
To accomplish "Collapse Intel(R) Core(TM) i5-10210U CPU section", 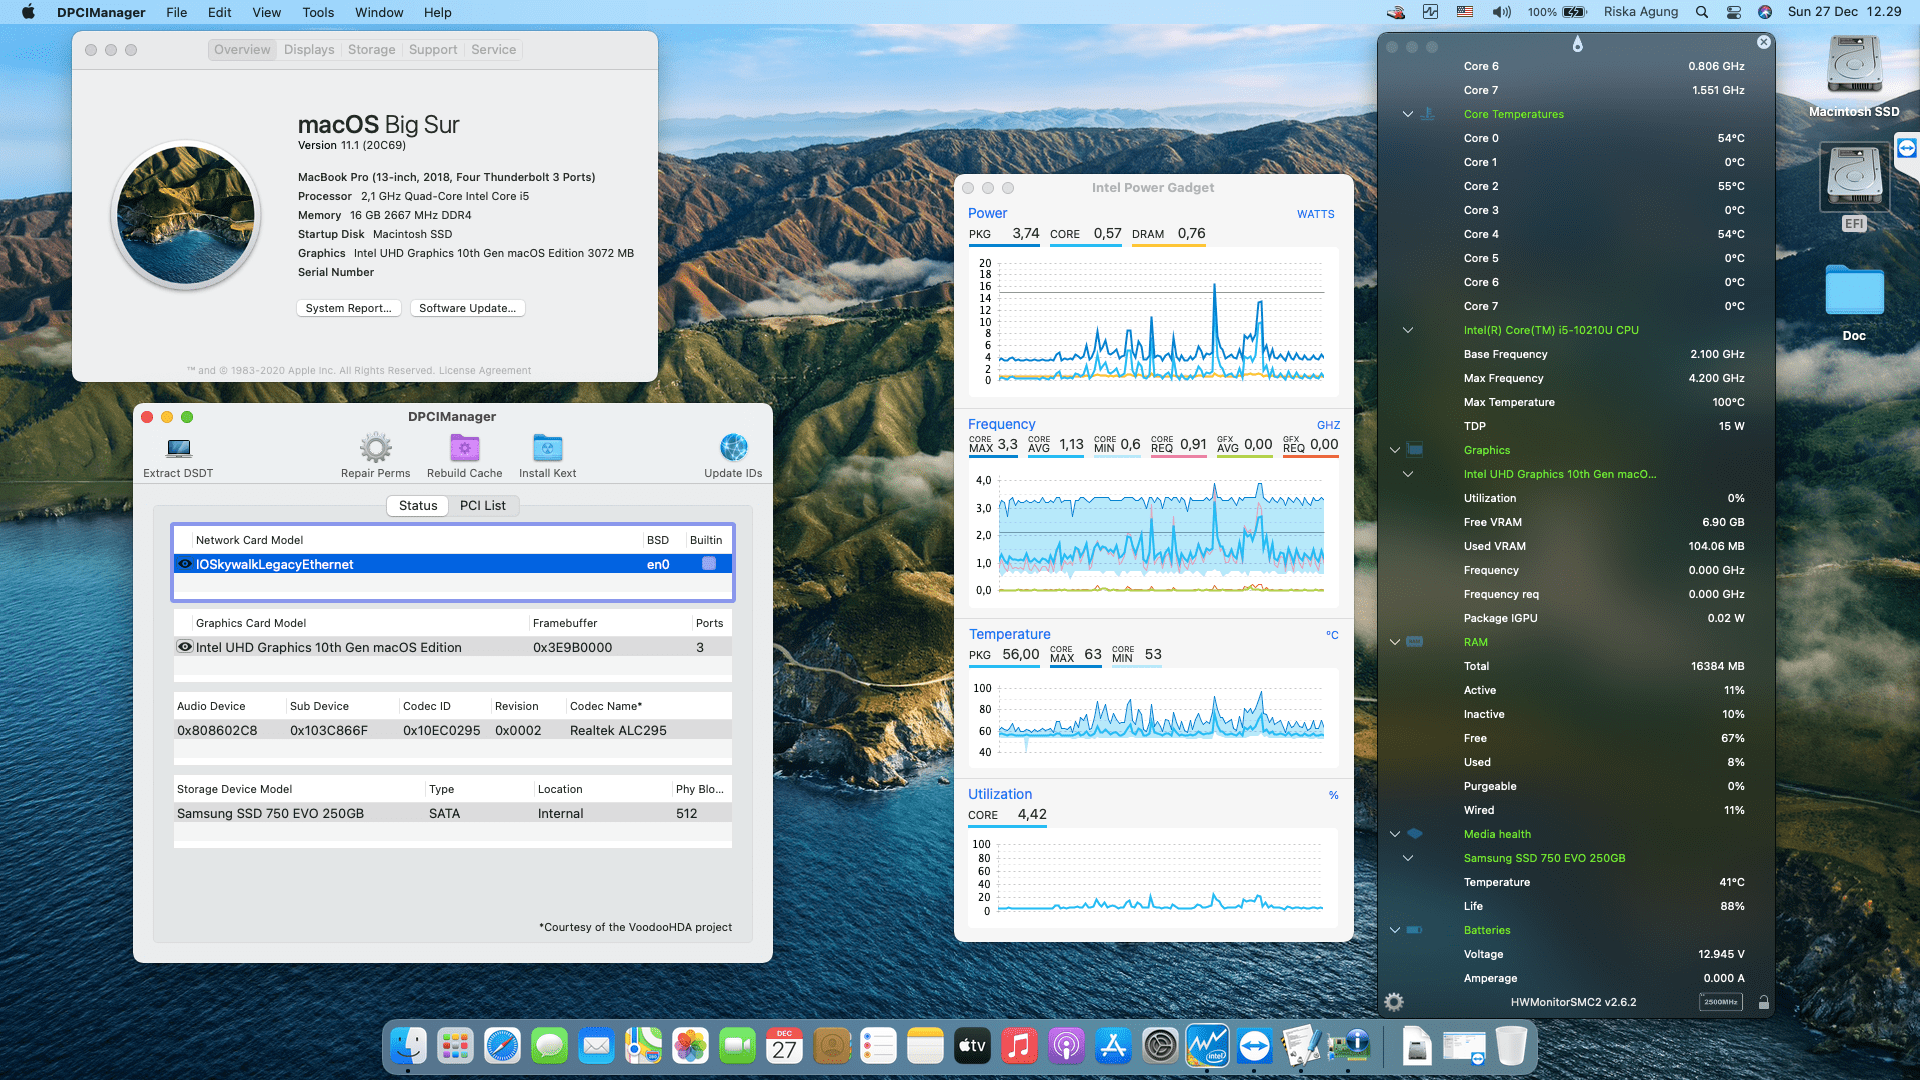I will 1408,330.
